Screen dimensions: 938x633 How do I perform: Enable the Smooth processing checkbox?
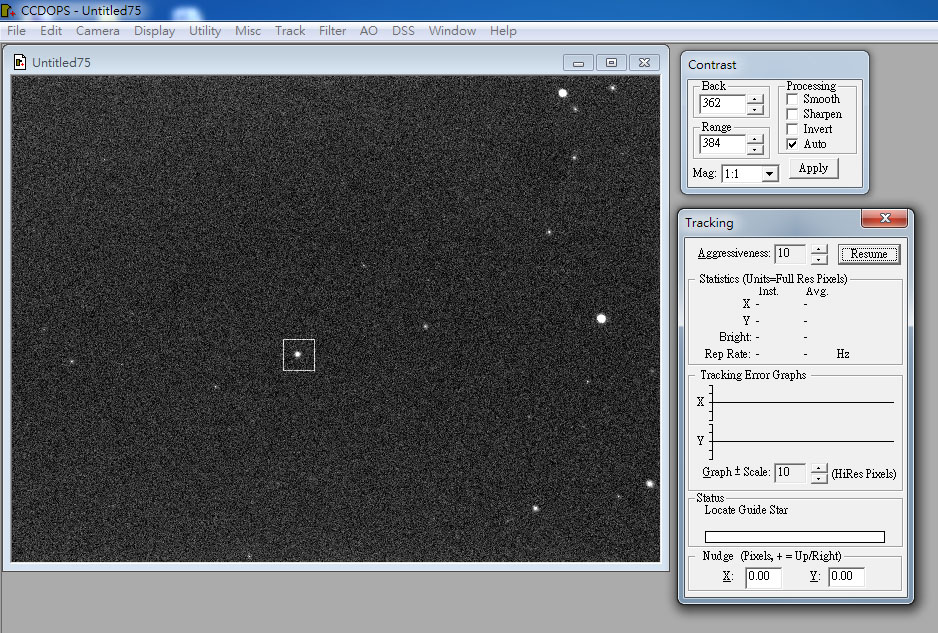point(793,99)
